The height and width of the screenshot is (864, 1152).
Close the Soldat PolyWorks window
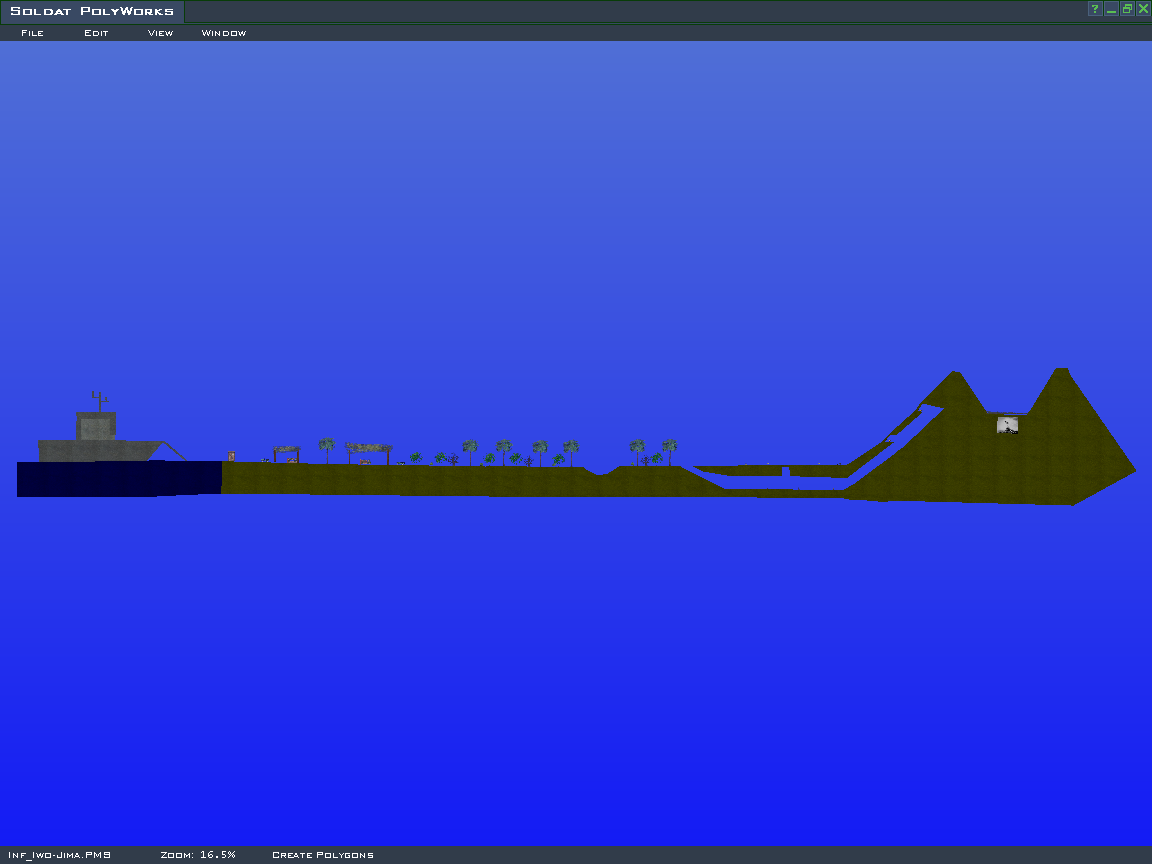click(x=1143, y=9)
